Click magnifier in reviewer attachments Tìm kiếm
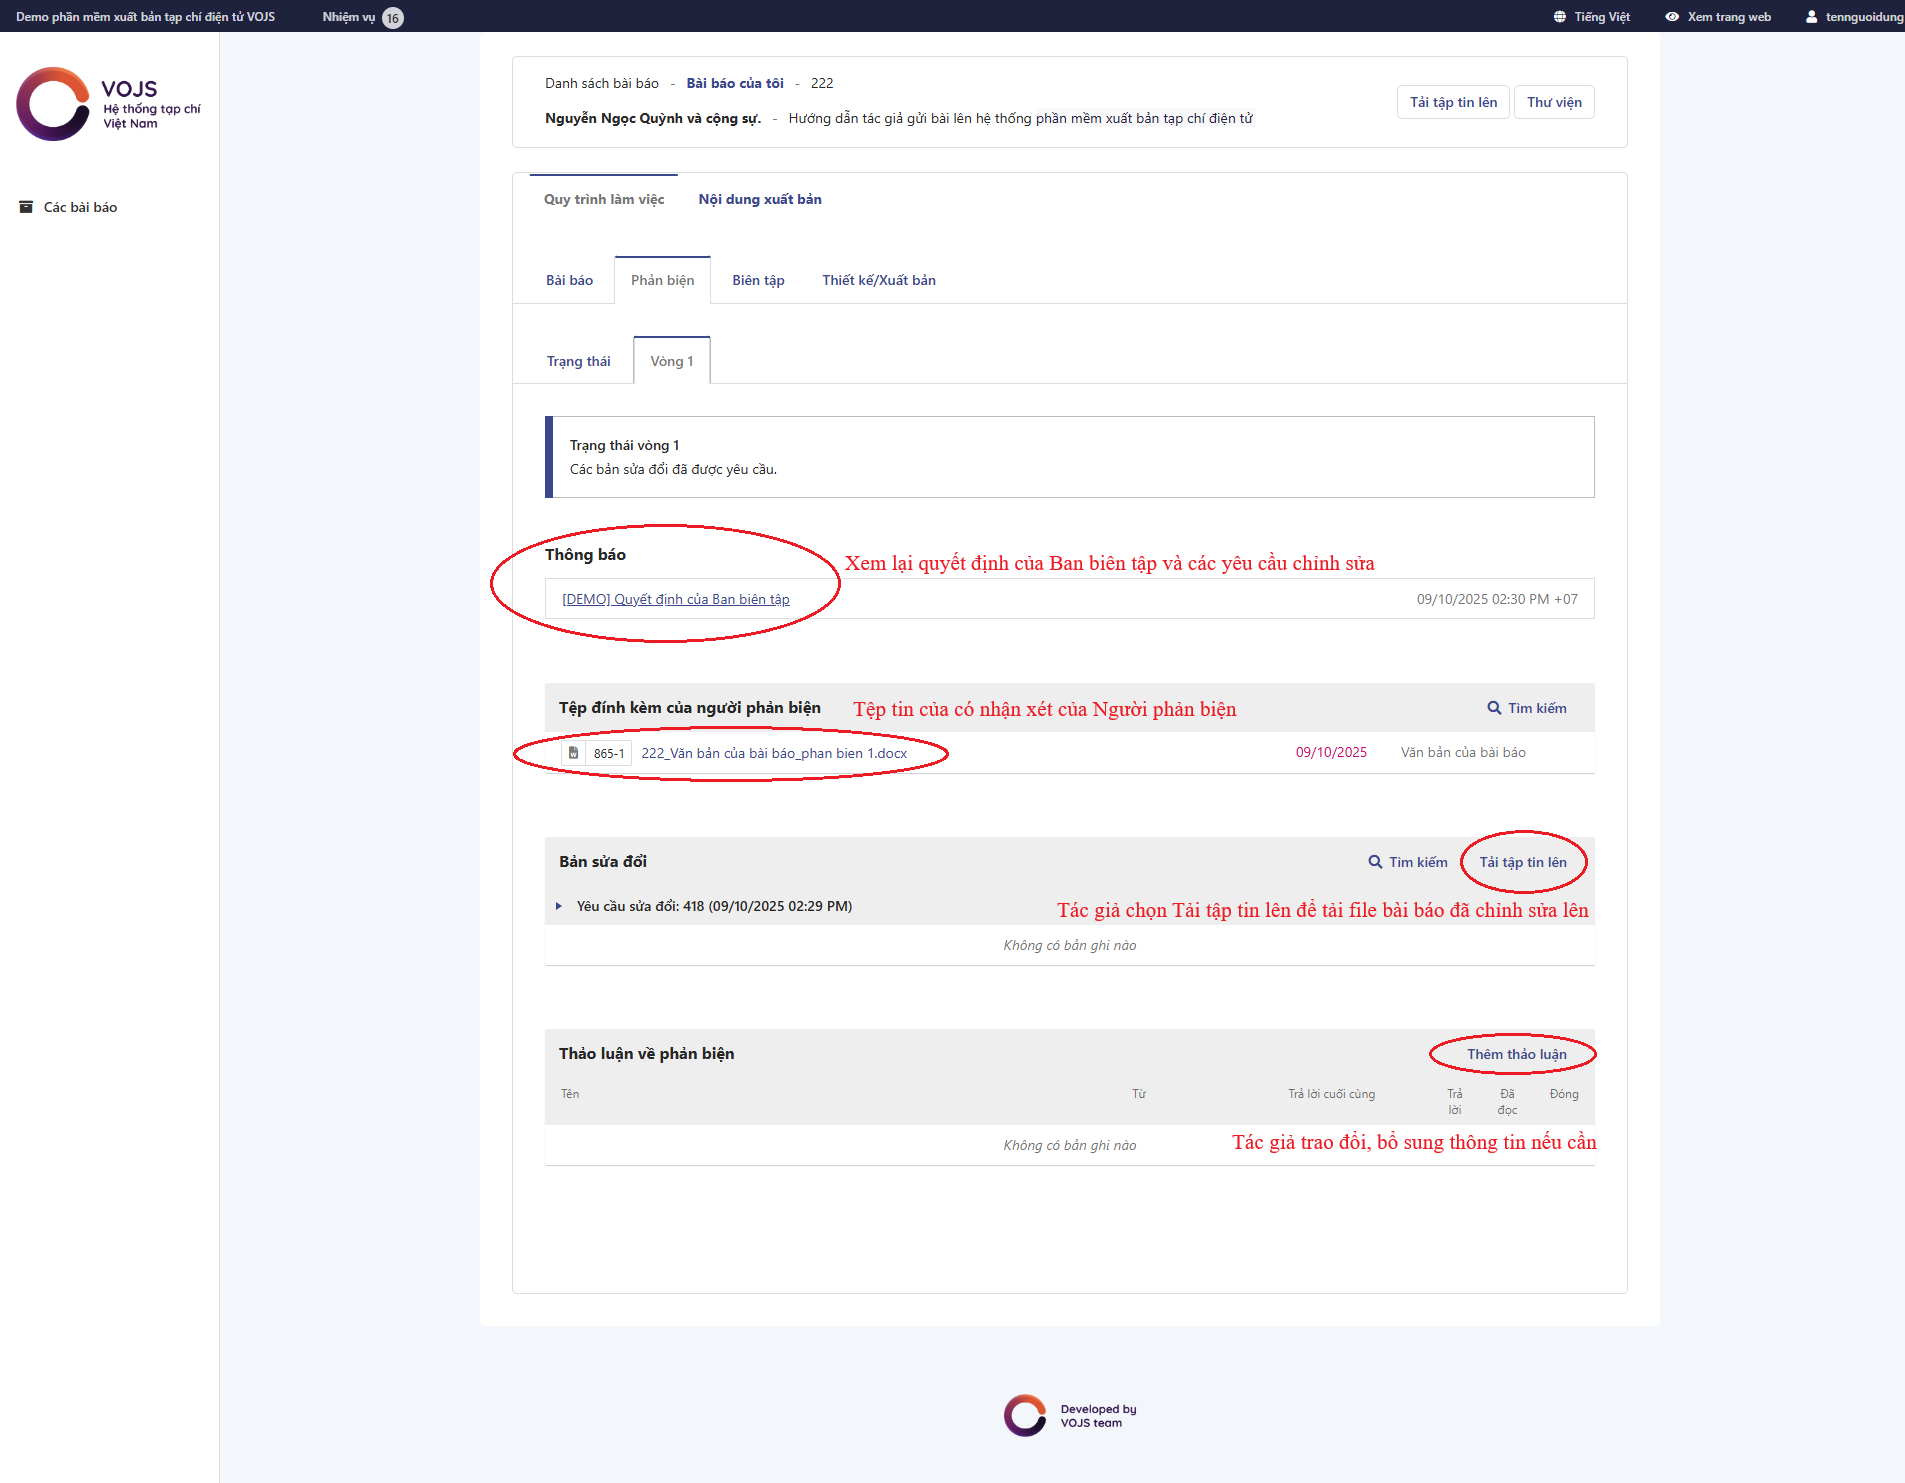The width and height of the screenshot is (1905, 1483). point(1494,708)
